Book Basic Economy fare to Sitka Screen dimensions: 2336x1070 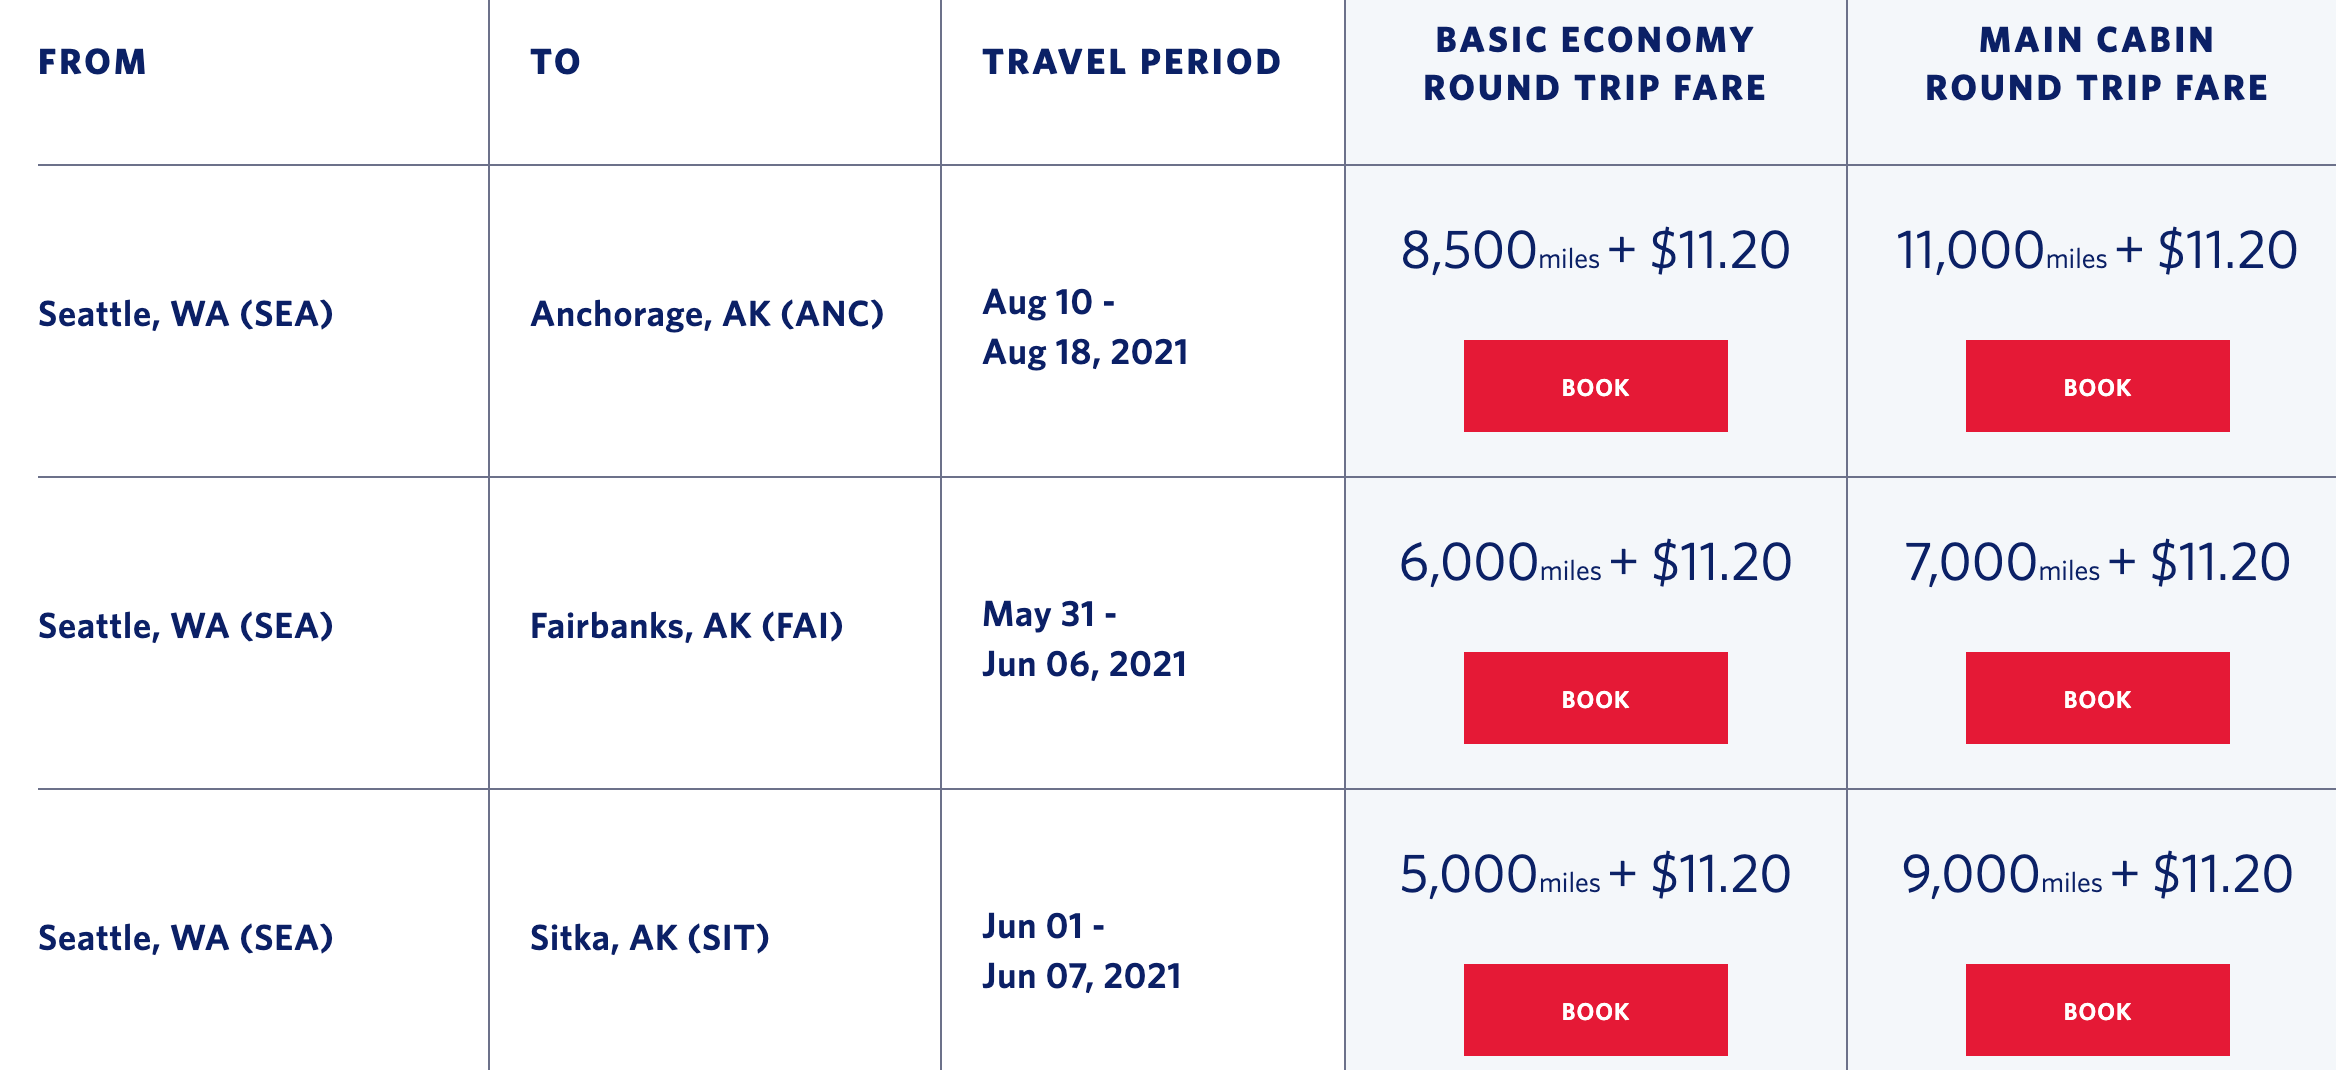(x=1595, y=1010)
